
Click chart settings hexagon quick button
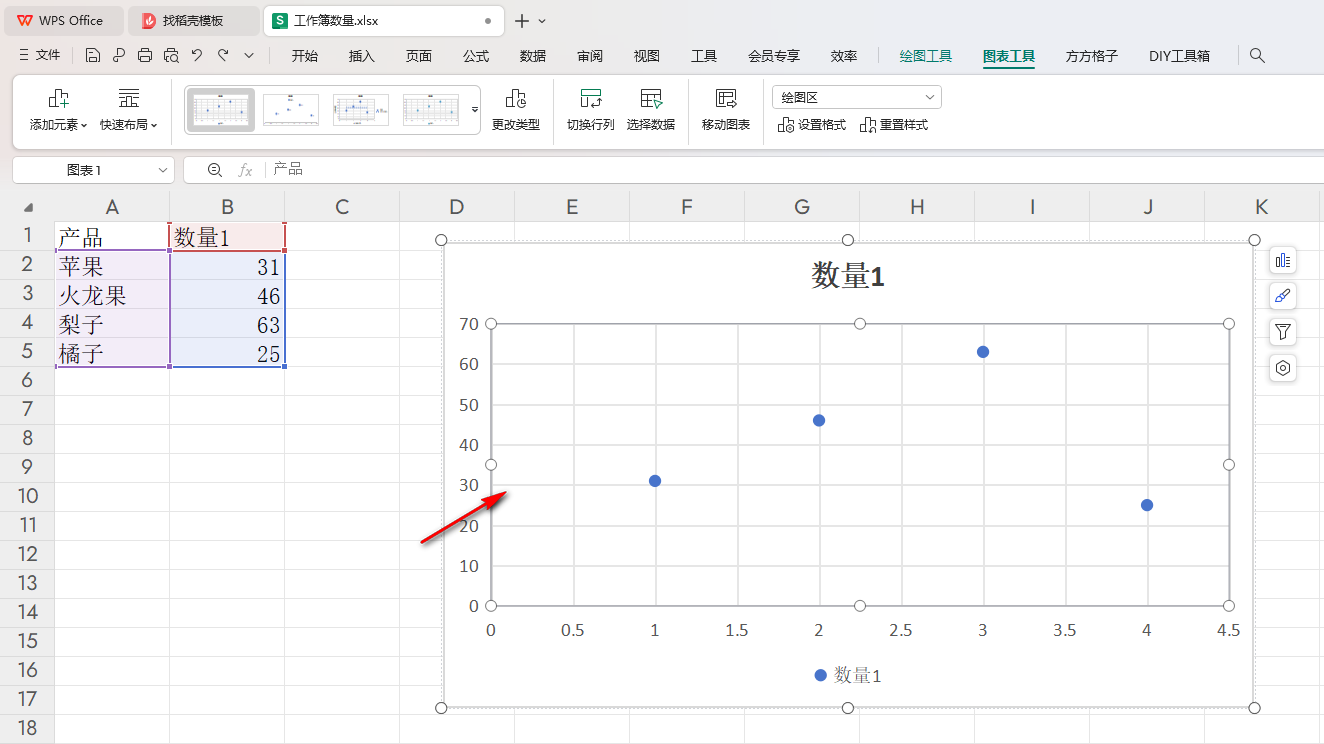click(x=1283, y=368)
